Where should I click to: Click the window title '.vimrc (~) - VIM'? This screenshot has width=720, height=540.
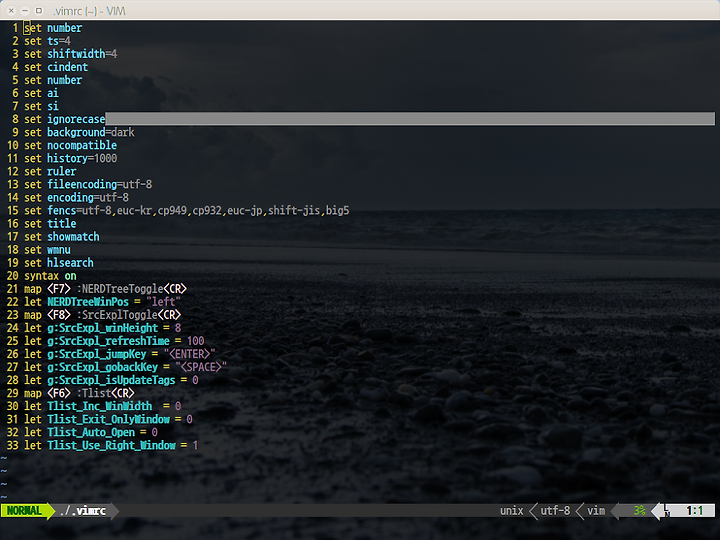coord(89,11)
